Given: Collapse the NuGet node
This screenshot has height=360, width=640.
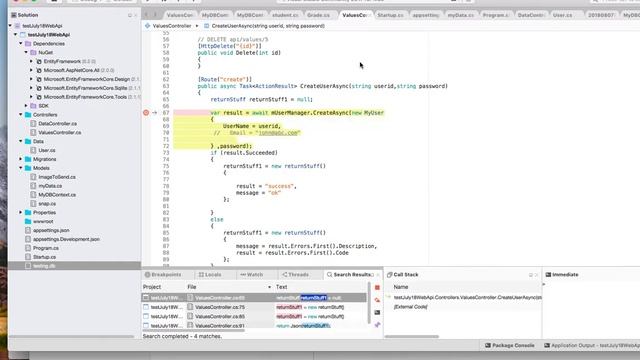Looking at the screenshot, I should point(26,52).
